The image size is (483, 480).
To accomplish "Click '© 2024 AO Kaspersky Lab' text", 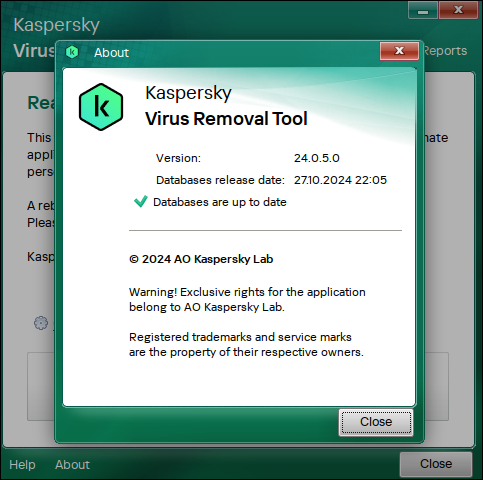I will [201, 259].
